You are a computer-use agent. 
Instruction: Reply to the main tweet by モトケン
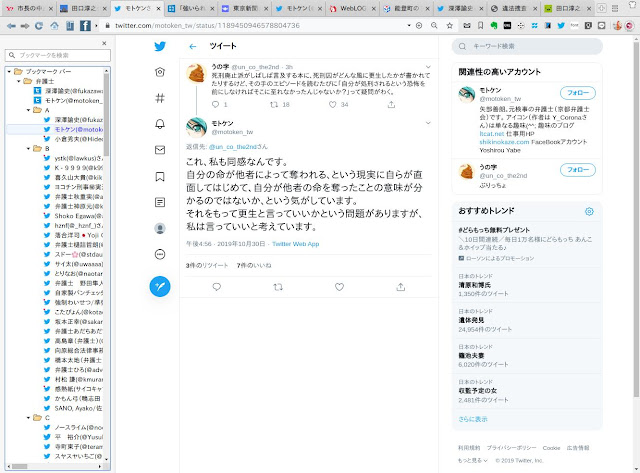coord(217,287)
